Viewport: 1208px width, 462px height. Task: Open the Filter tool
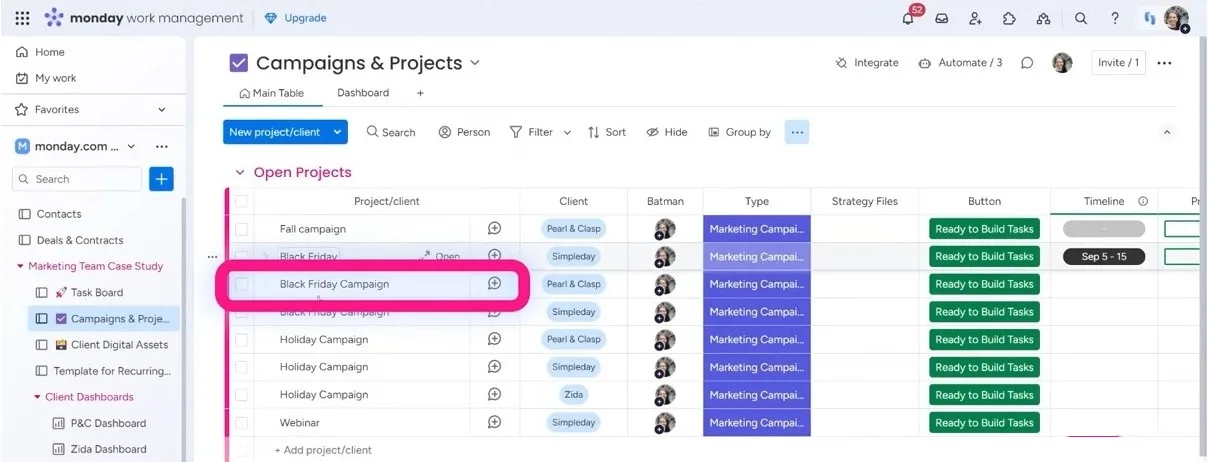click(x=532, y=132)
